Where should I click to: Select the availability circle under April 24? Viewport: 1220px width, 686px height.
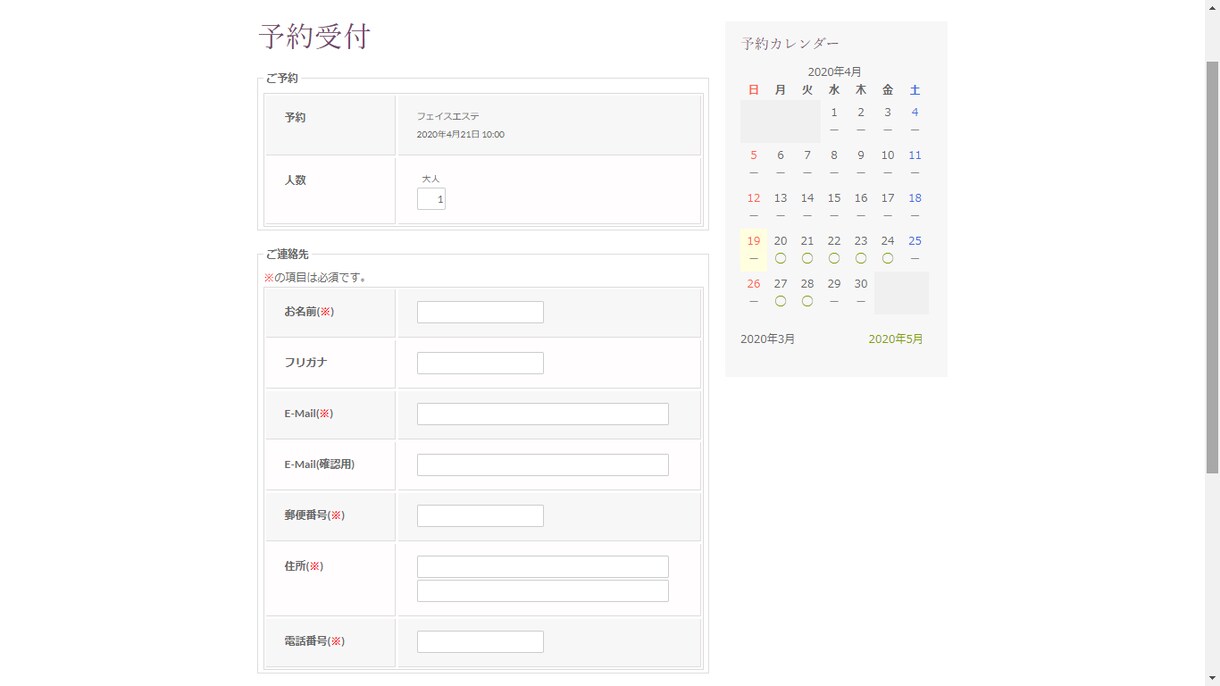point(888,258)
